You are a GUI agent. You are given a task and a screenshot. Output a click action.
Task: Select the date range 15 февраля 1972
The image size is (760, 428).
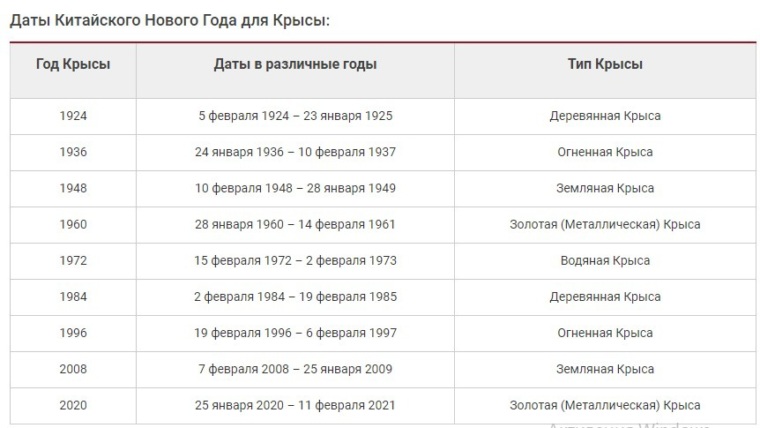click(295, 260)
